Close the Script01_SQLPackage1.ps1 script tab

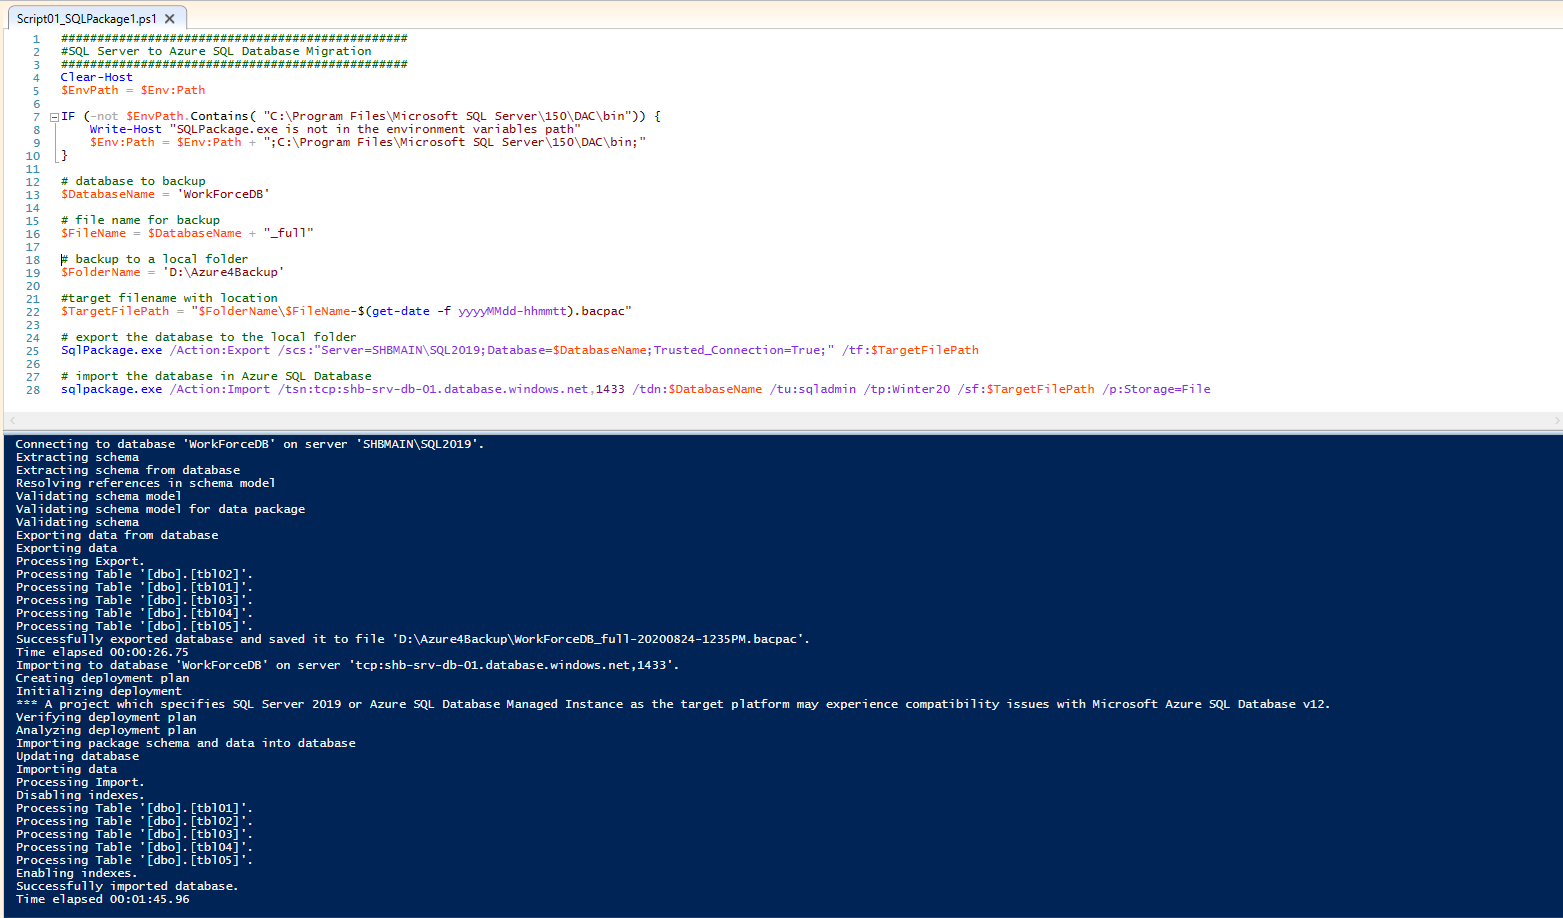click(170, 17)
